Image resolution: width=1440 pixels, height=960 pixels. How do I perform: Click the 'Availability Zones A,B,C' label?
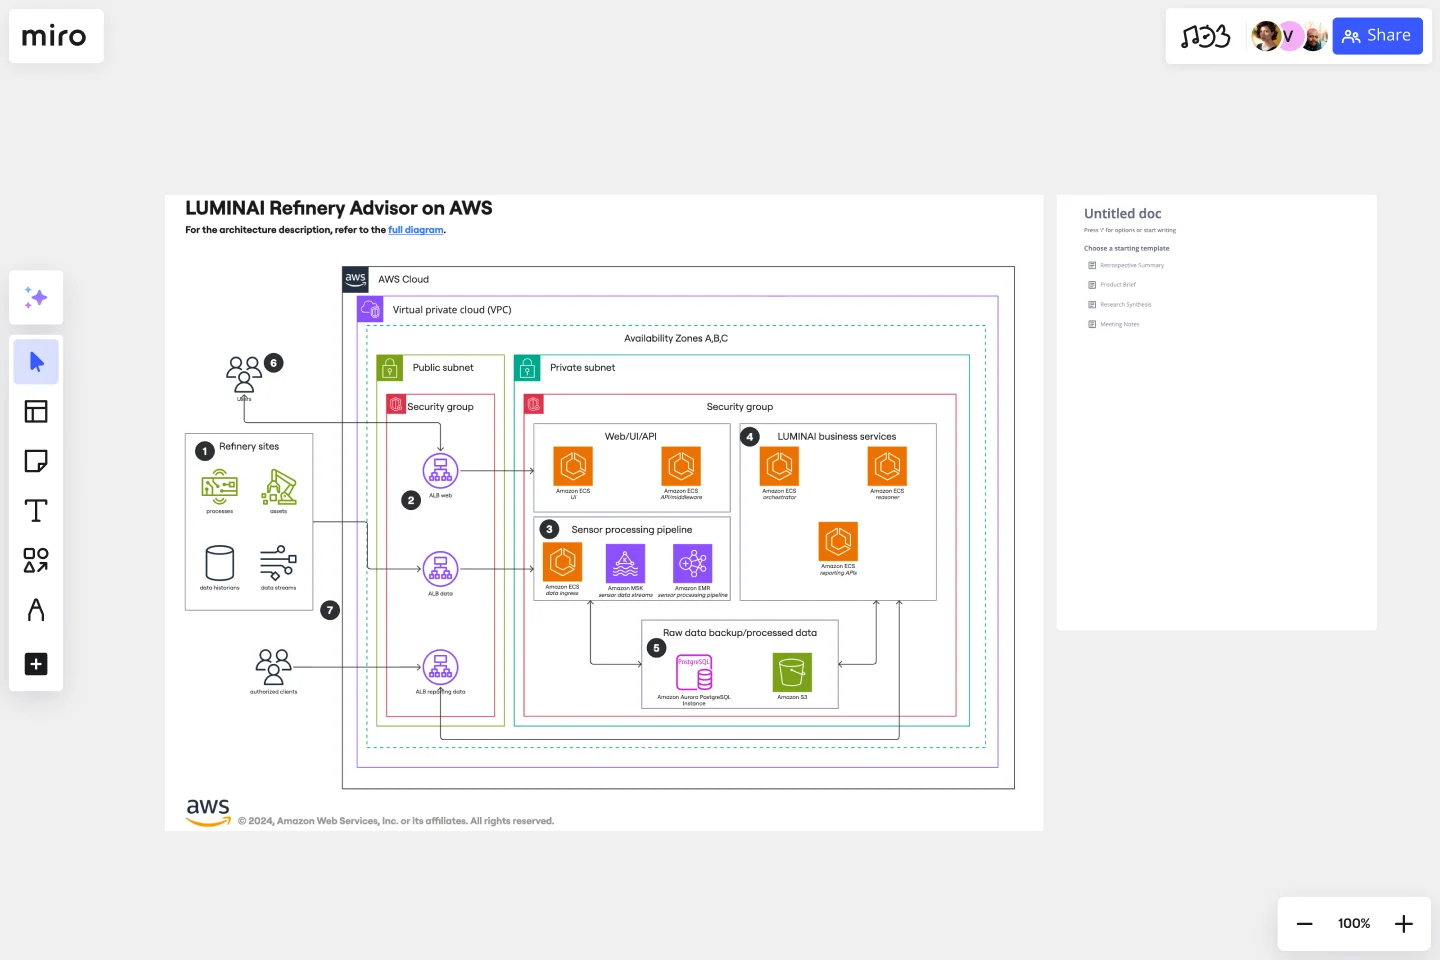[676, 339]
